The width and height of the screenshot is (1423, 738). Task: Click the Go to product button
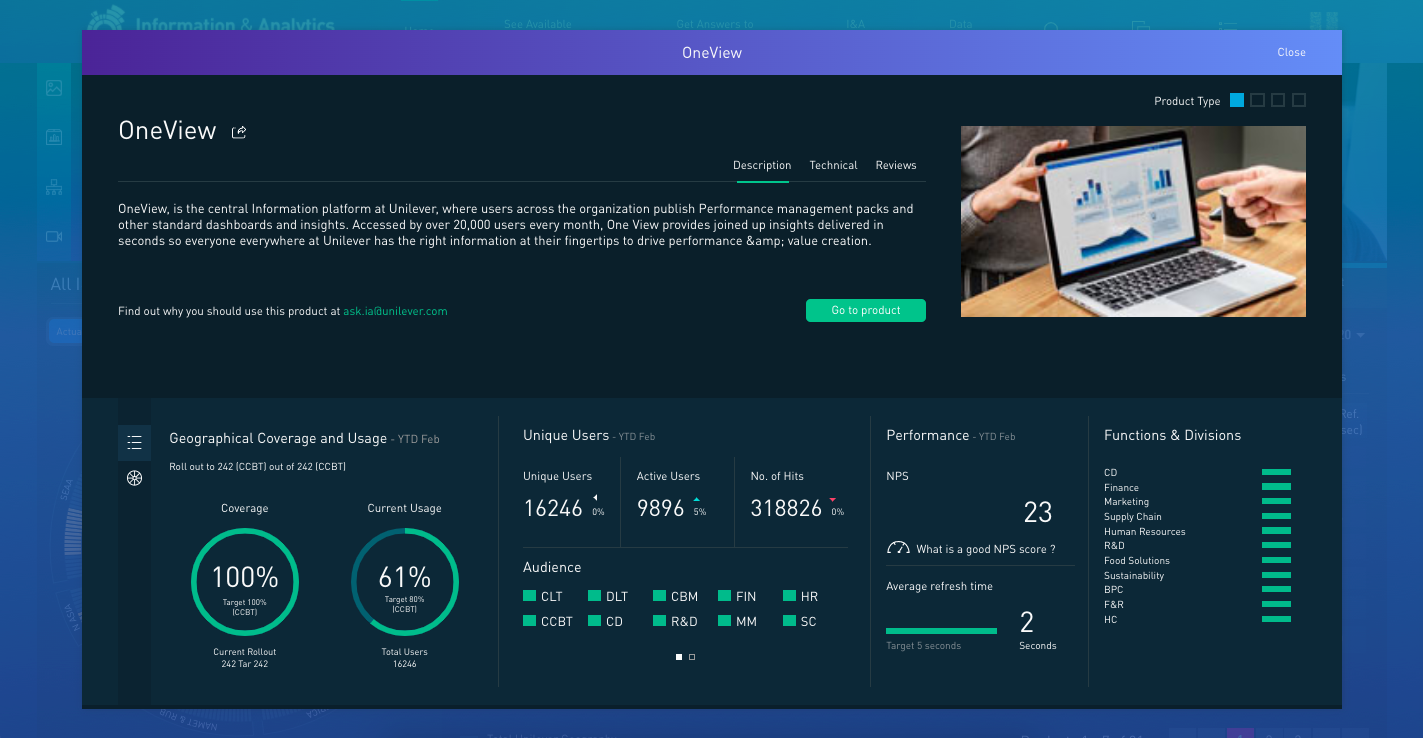coord(866,310)
